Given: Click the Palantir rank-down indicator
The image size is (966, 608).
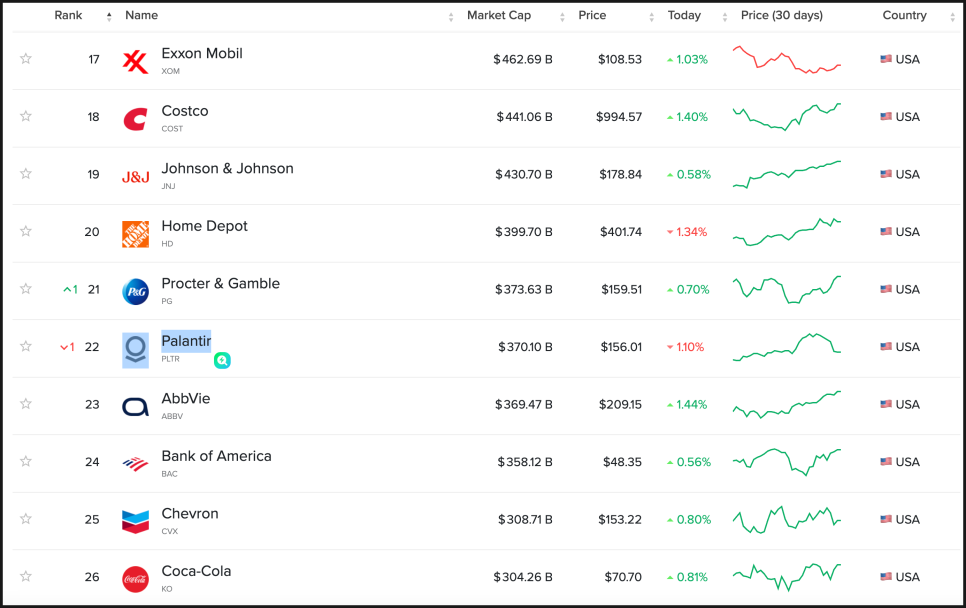Looking at the screenshot, I should pyautogui.click(x=67, y=347).
